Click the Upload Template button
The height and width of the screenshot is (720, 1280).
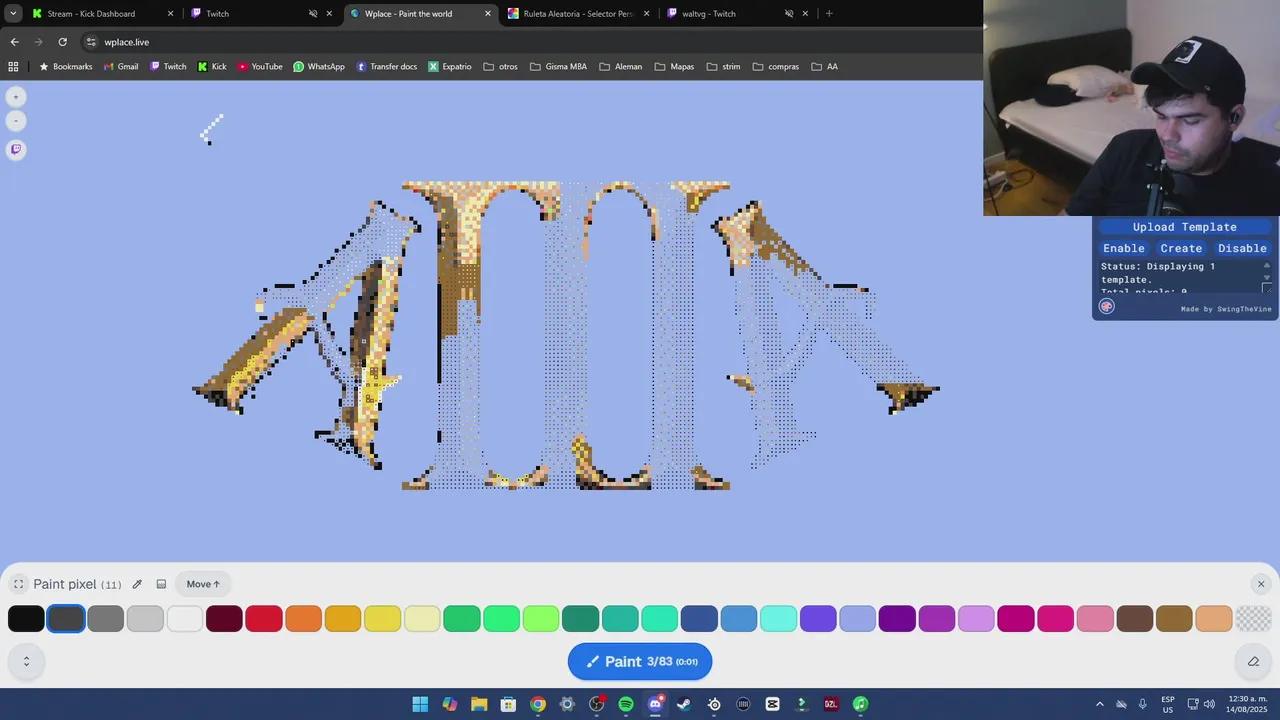tap(1184, 227)
